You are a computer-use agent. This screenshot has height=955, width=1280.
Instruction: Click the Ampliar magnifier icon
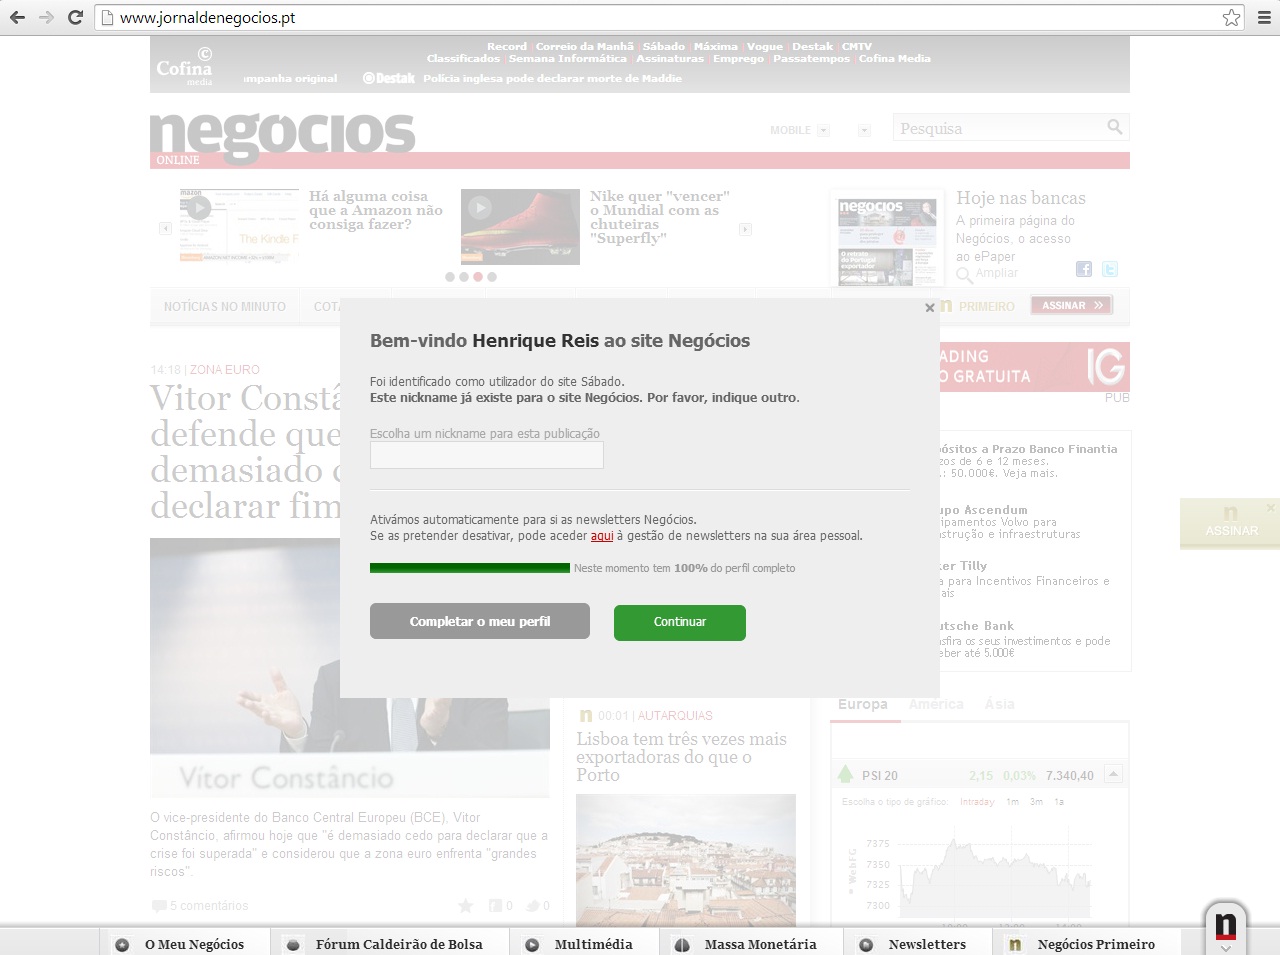pos(964,275)
